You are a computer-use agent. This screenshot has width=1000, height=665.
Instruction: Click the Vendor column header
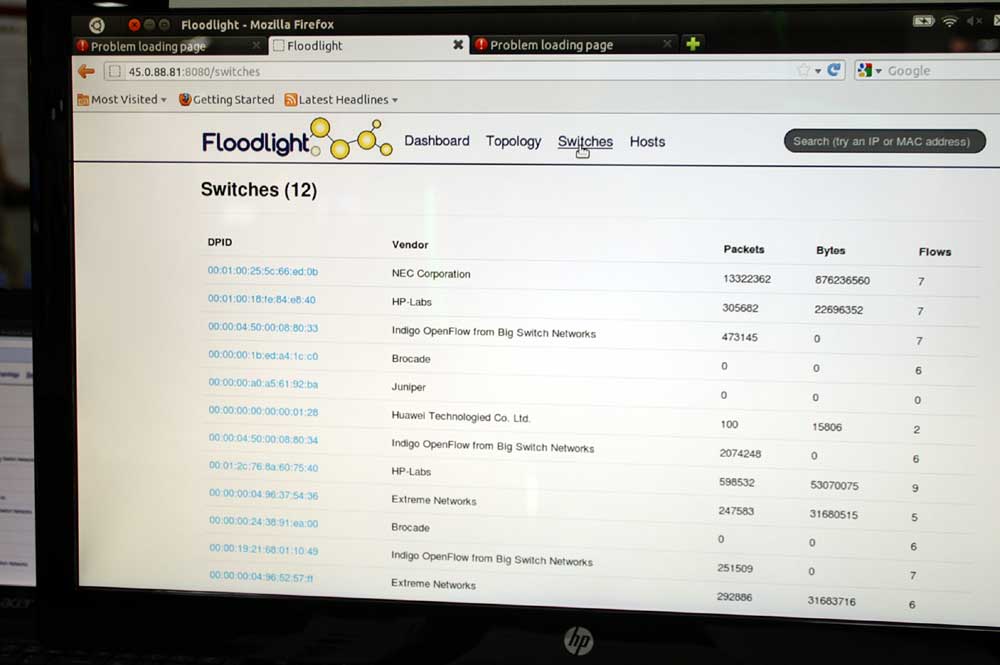(410, 245)
